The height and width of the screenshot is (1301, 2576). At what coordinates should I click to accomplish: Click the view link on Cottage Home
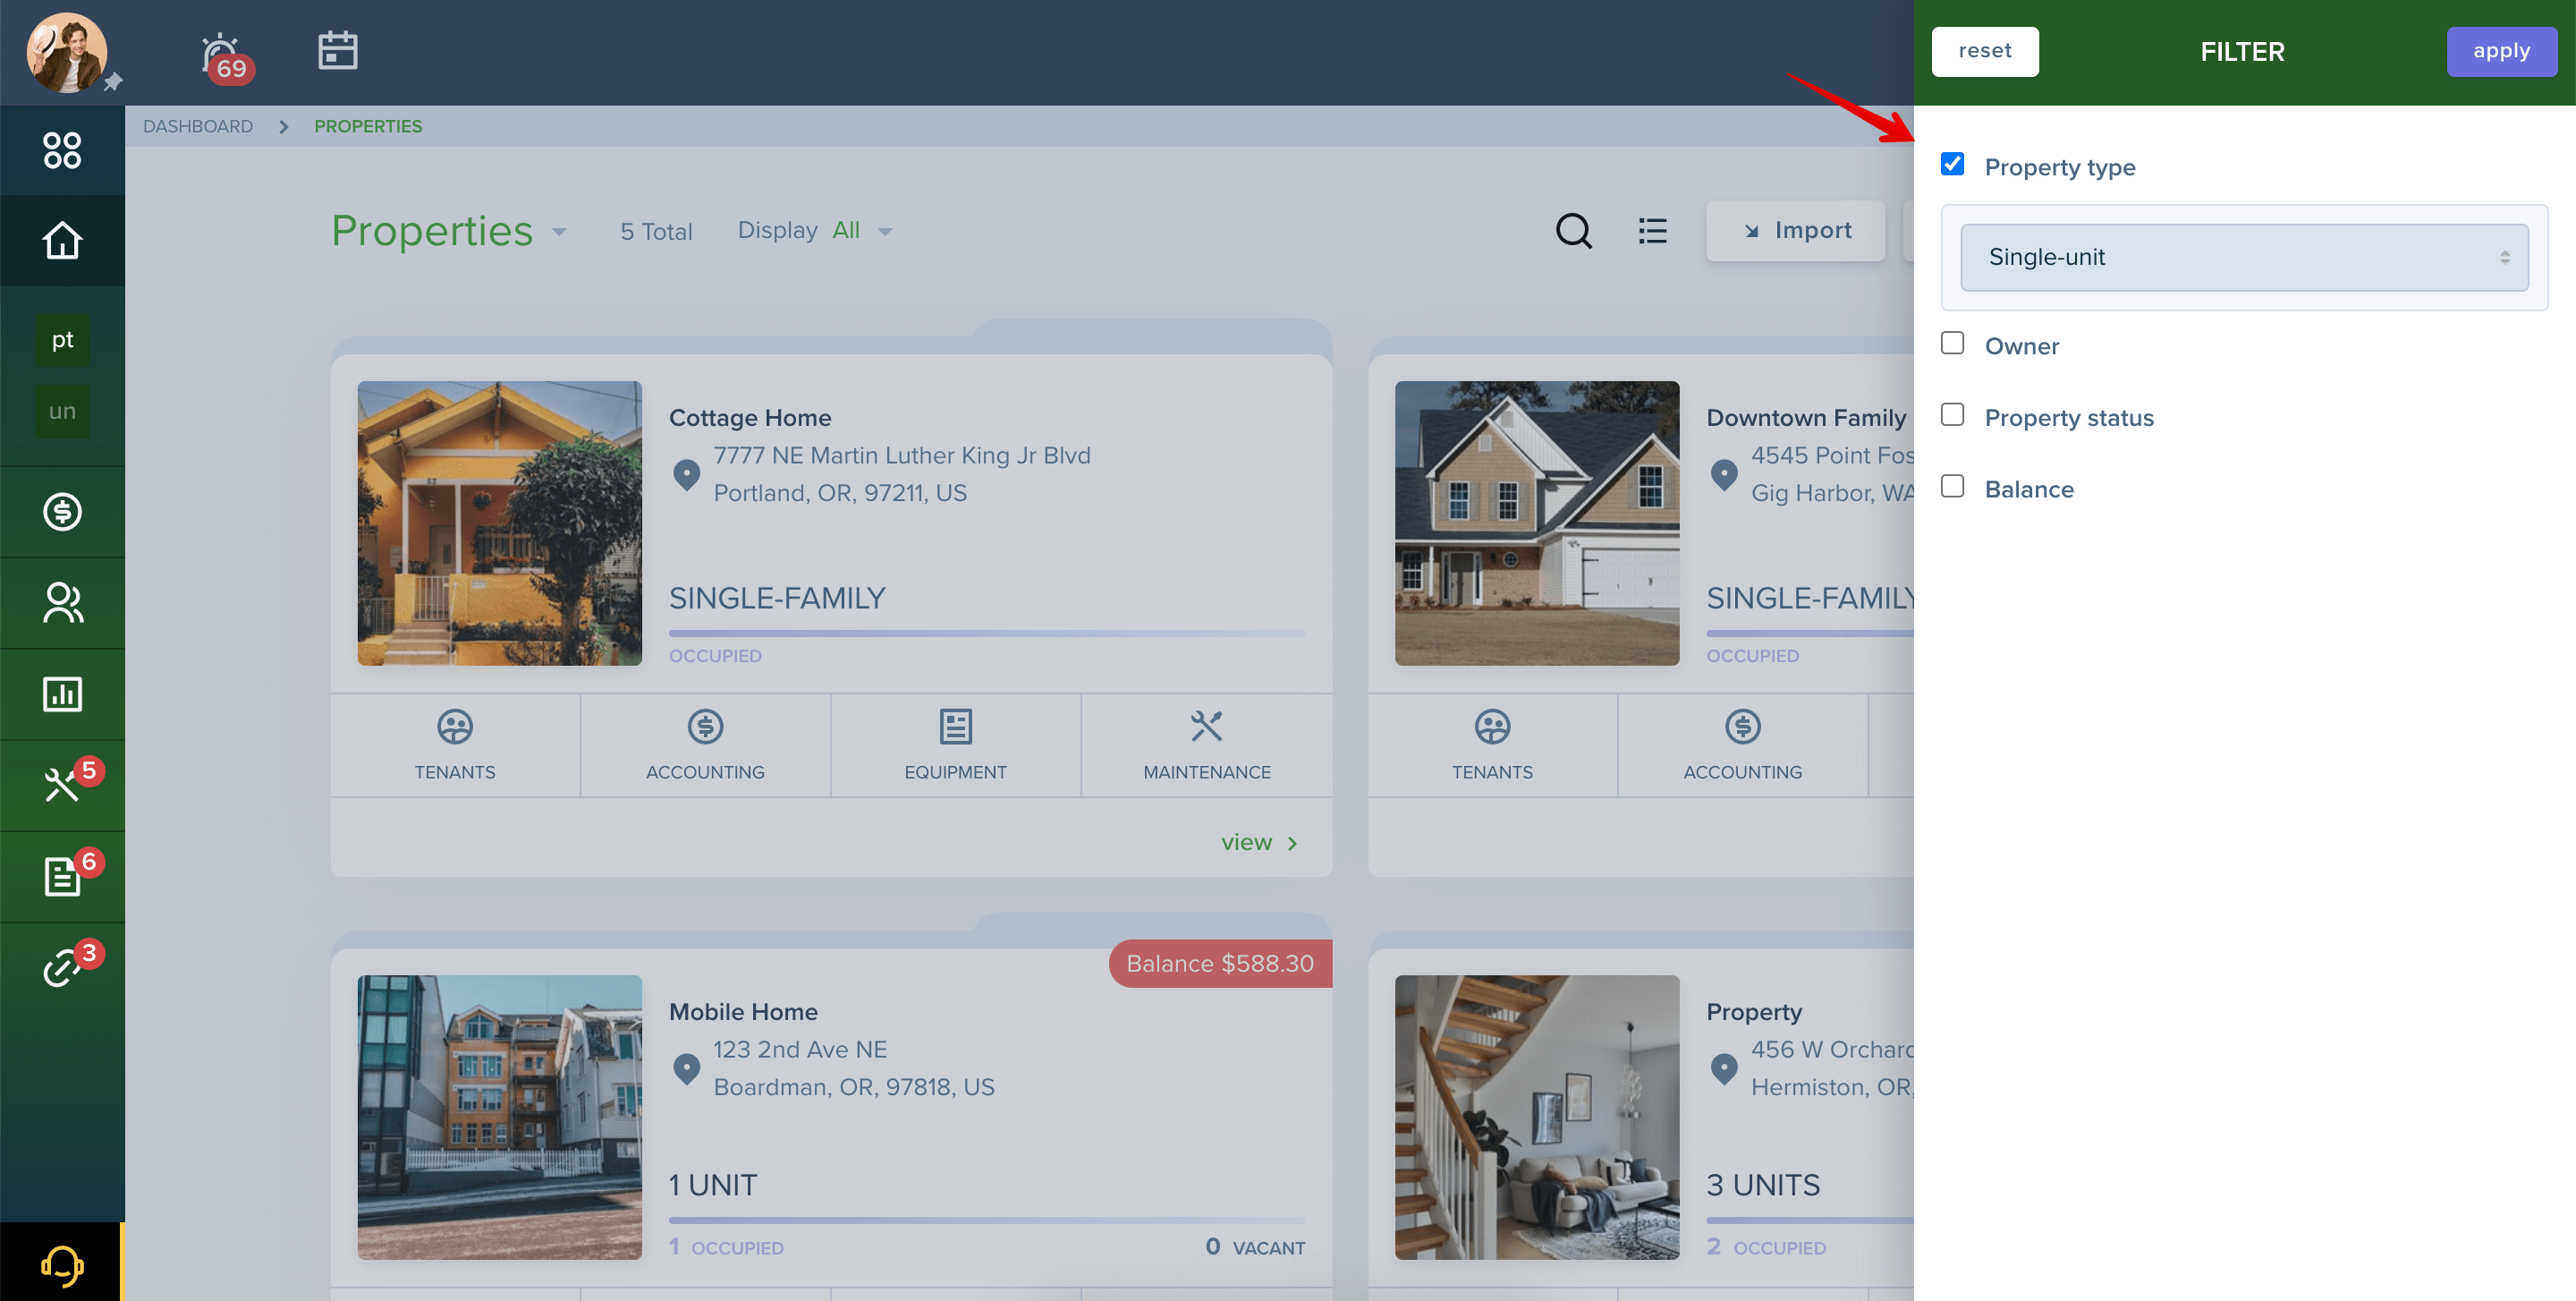(x=1259, y=843)
